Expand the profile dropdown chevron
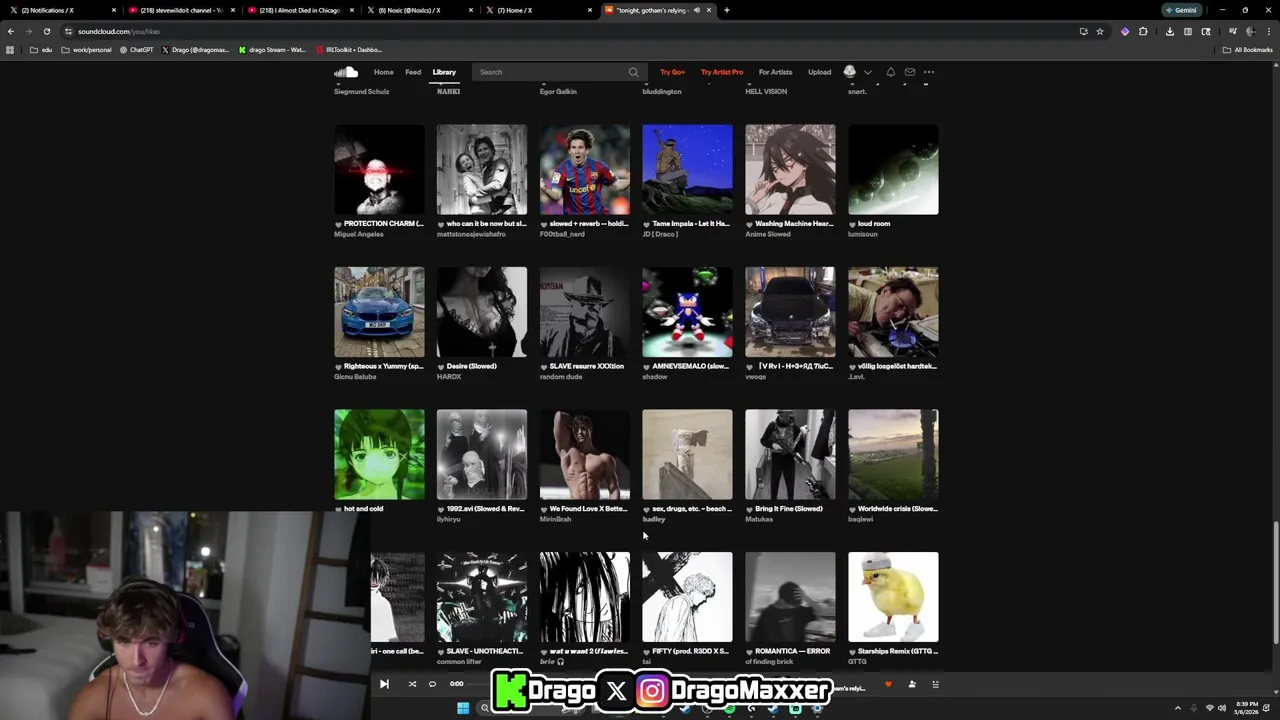The height and width of the screenshot is (720, 1280). (868, 72)
